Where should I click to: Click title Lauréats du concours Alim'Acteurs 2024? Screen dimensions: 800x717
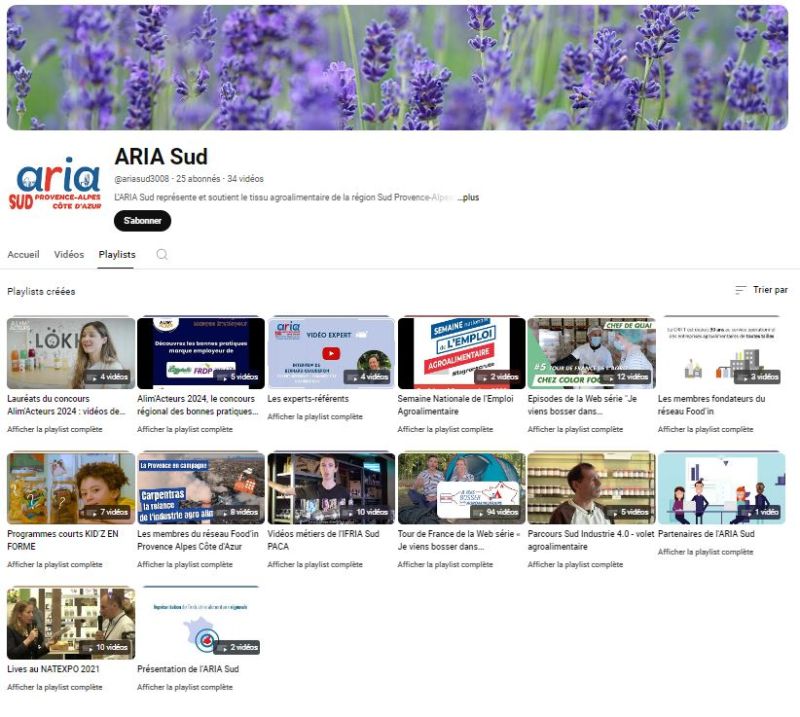tap(66, 405)
